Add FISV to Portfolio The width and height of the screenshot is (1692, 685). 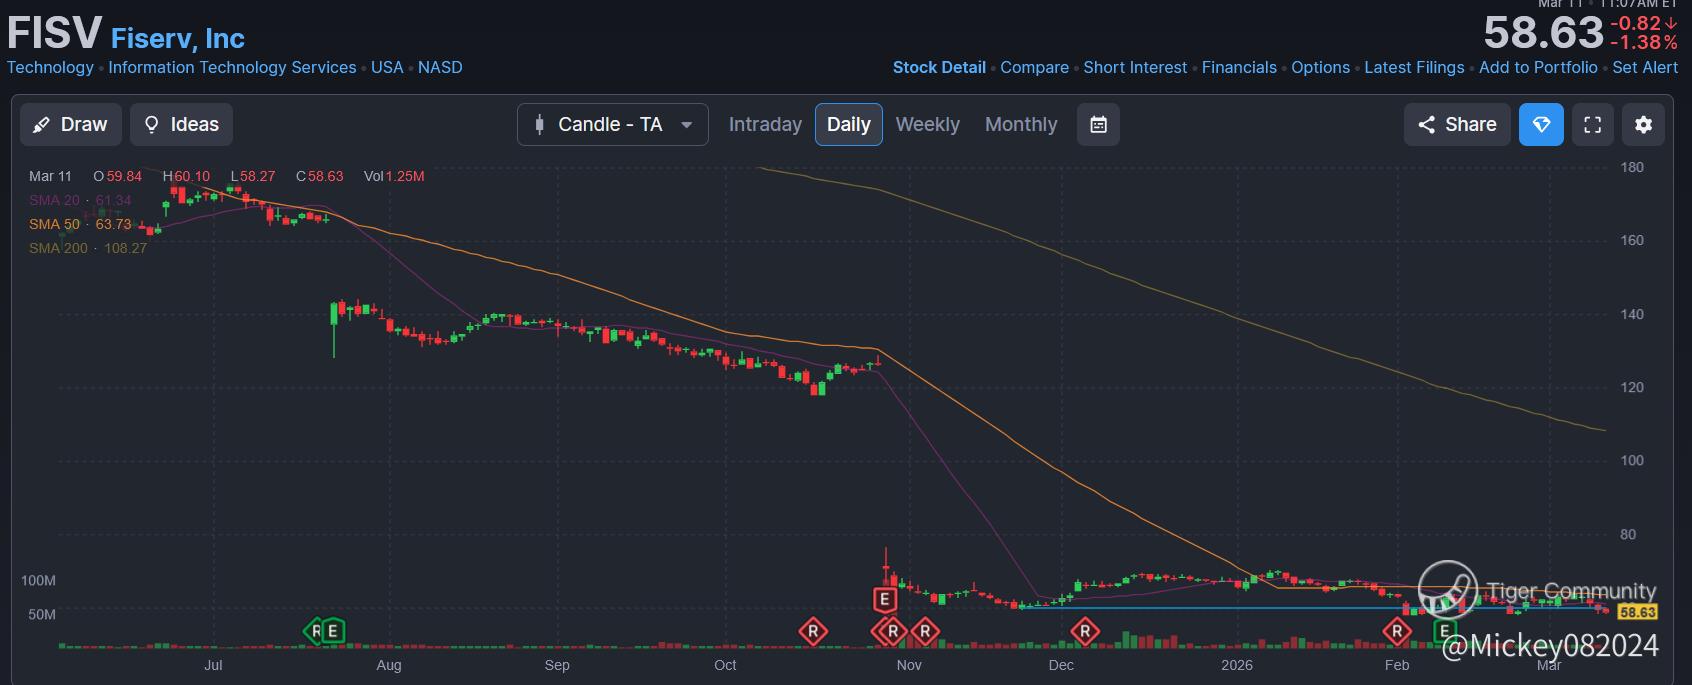[1538, 67]
